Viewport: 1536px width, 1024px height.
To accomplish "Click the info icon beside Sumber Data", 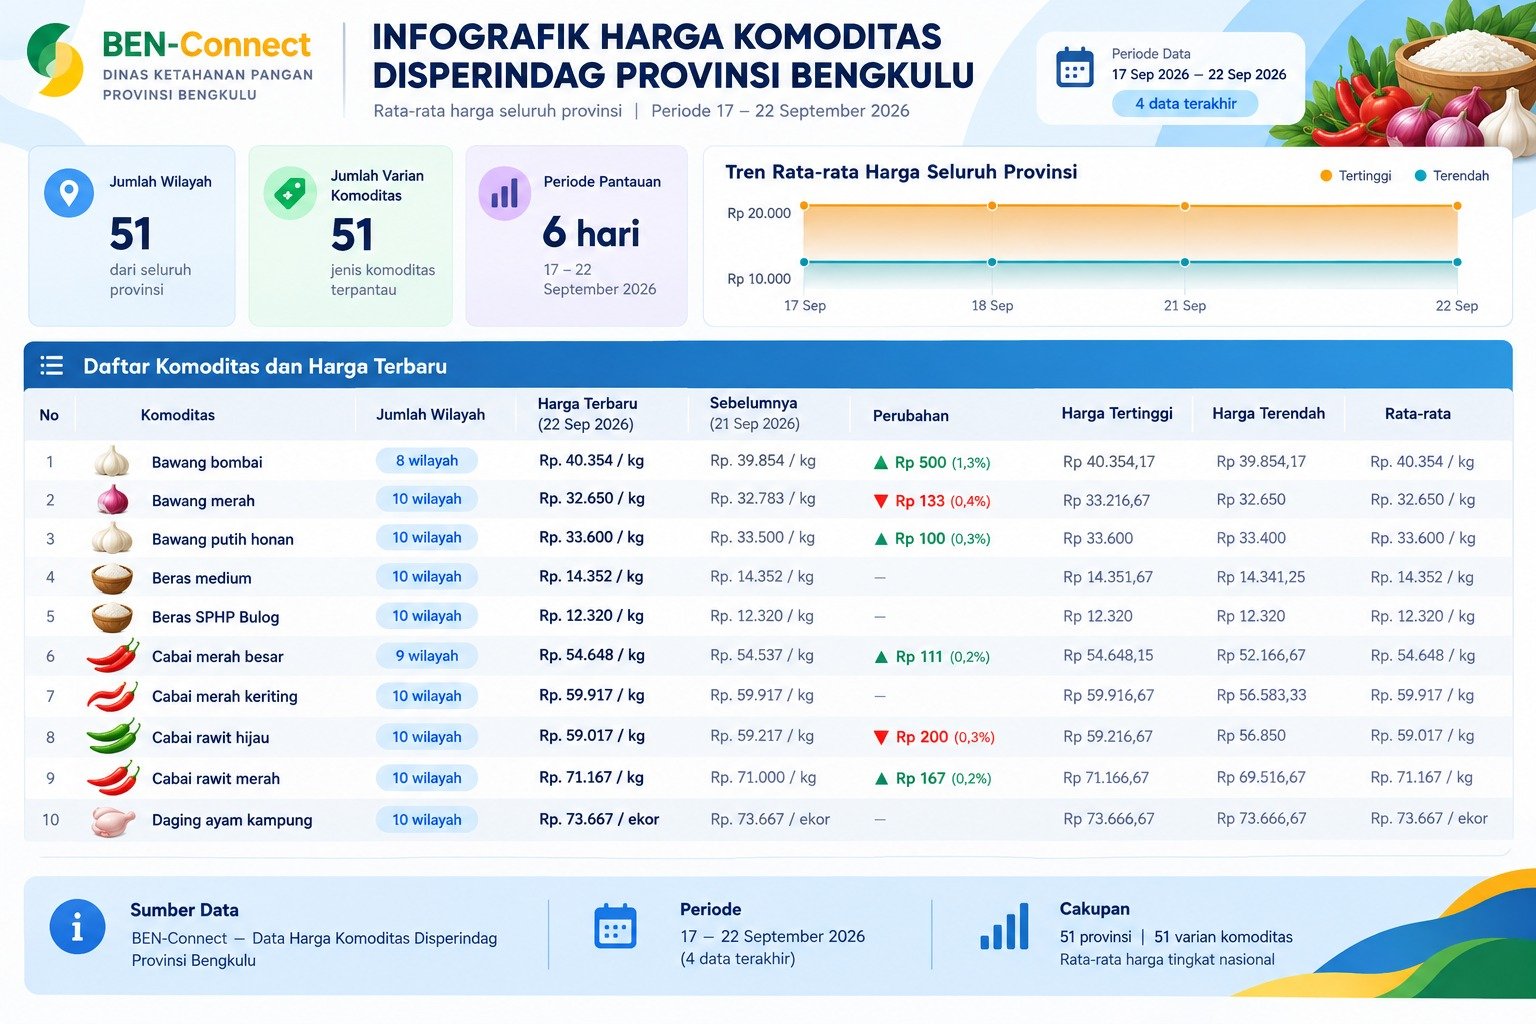I will pos(77,926).
